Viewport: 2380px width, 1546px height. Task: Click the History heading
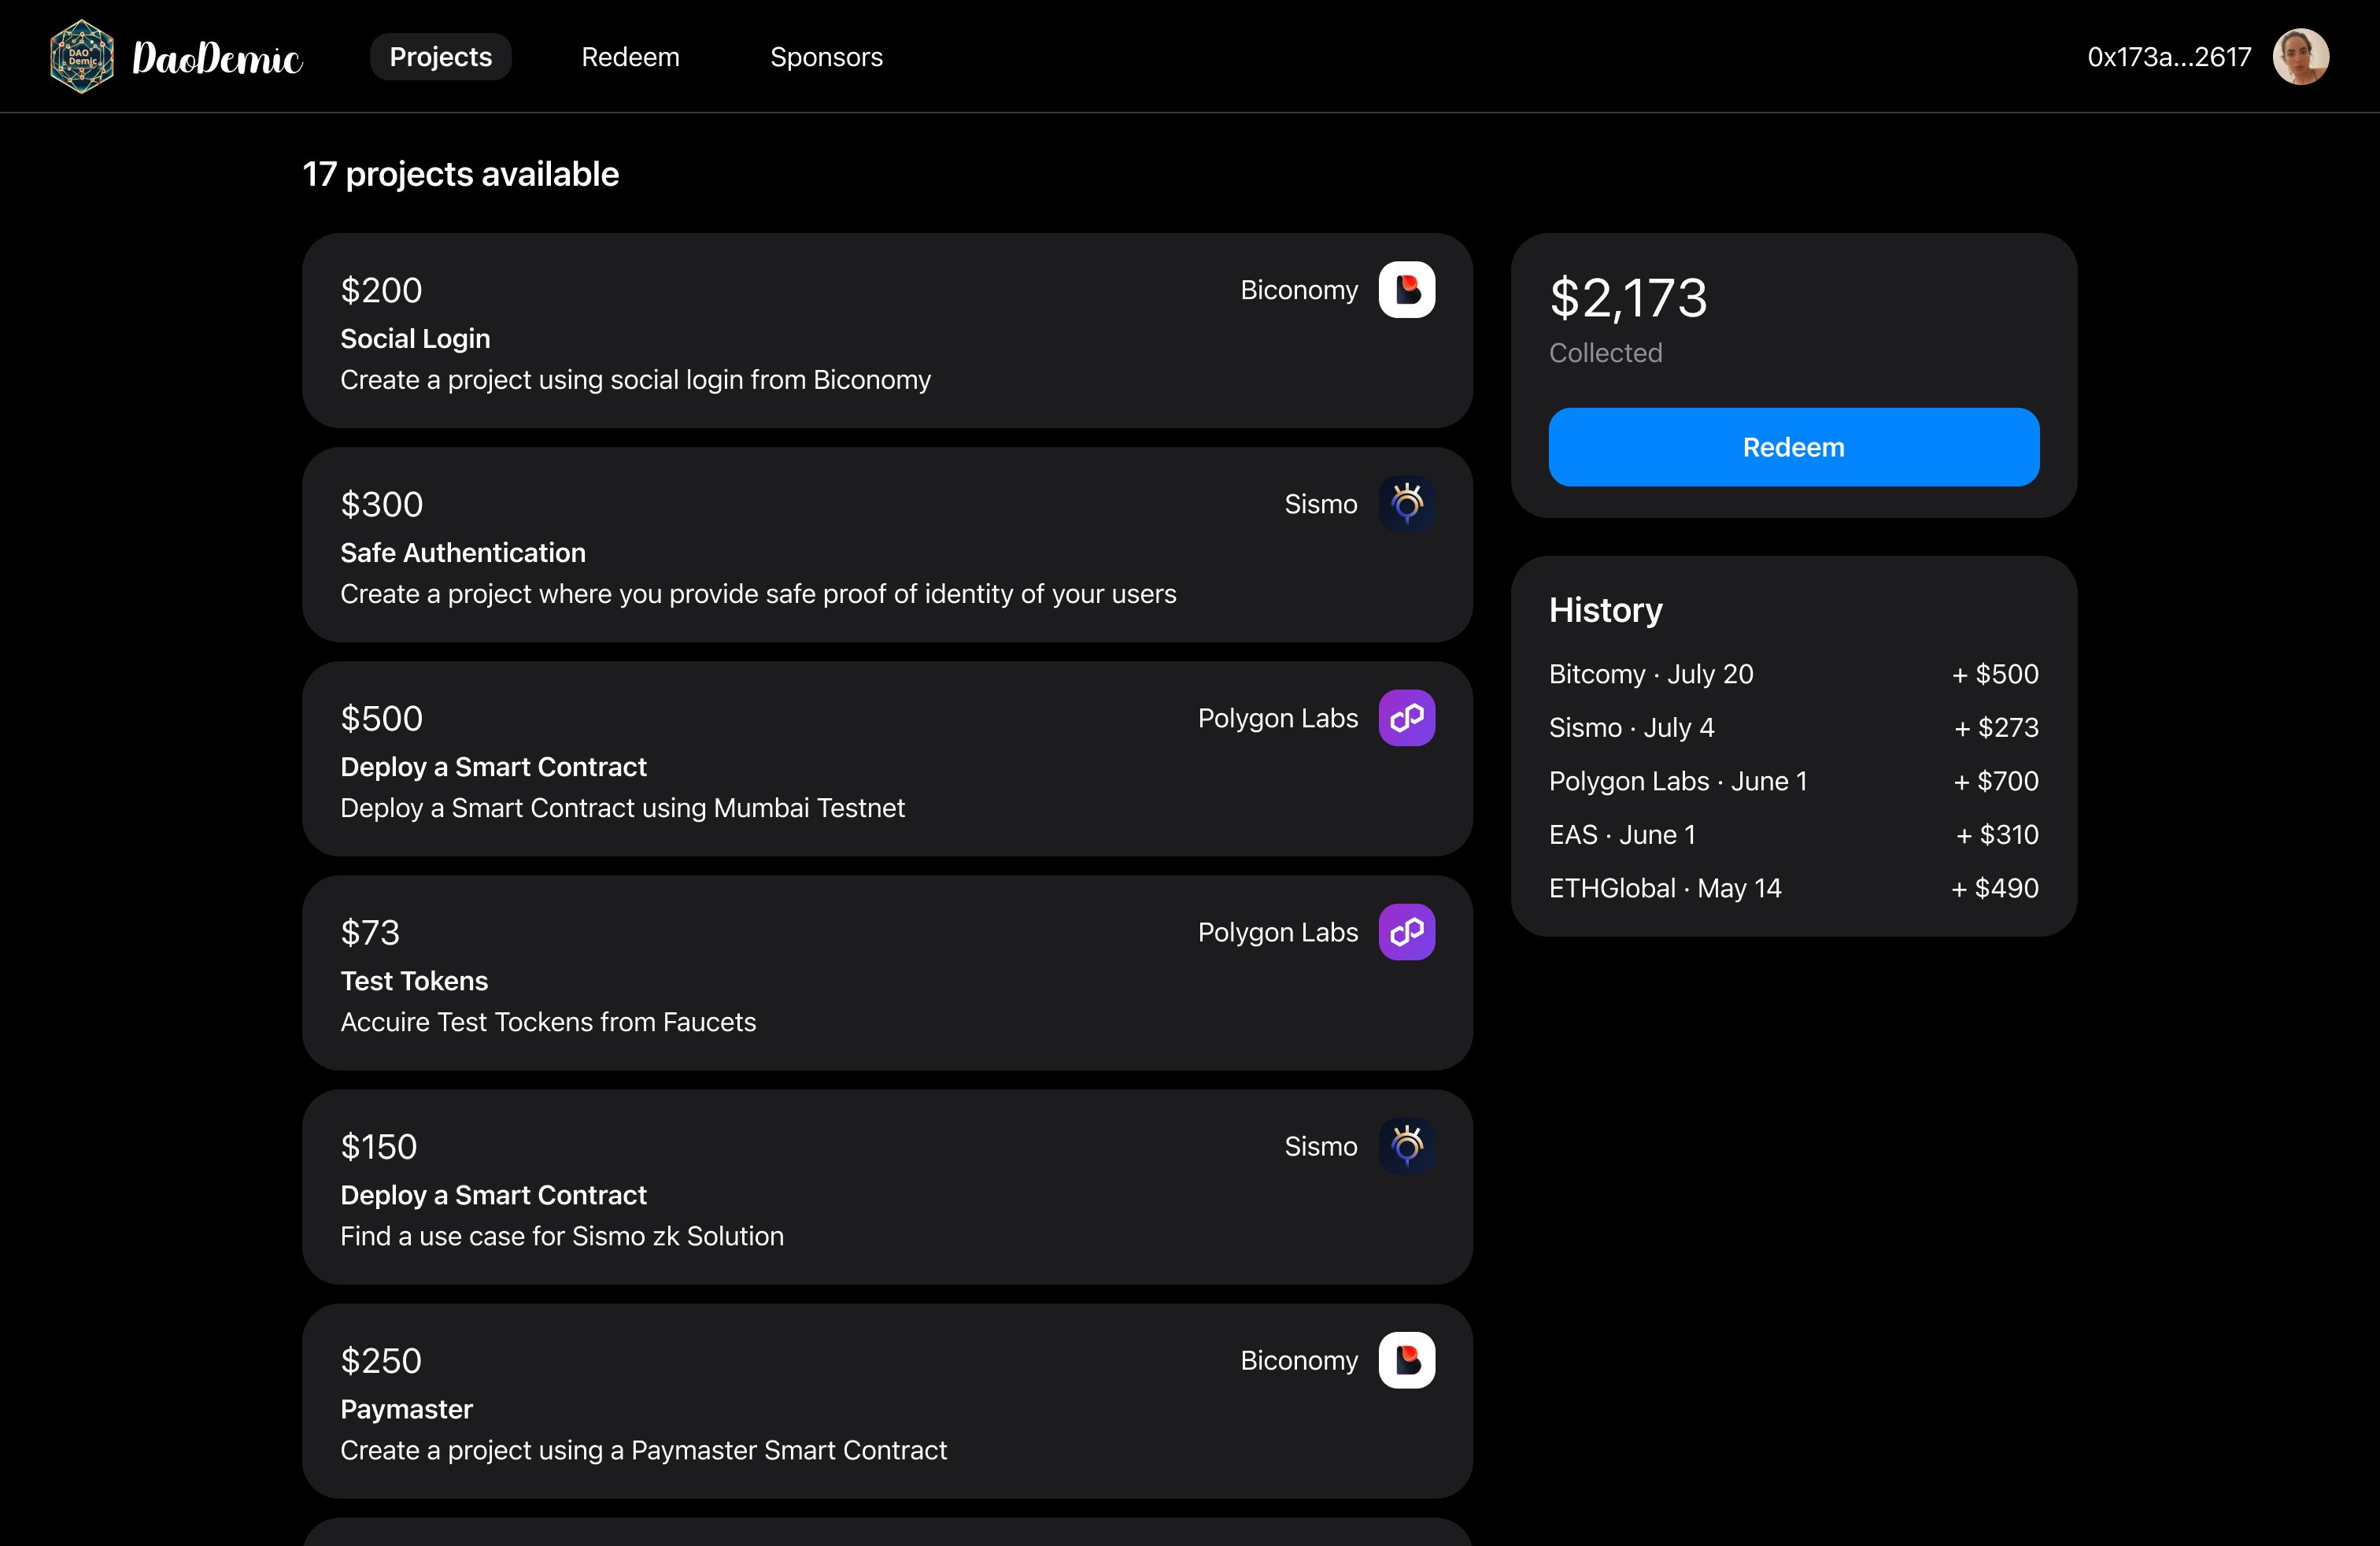pyautogui.click(x=1605, y=610)
